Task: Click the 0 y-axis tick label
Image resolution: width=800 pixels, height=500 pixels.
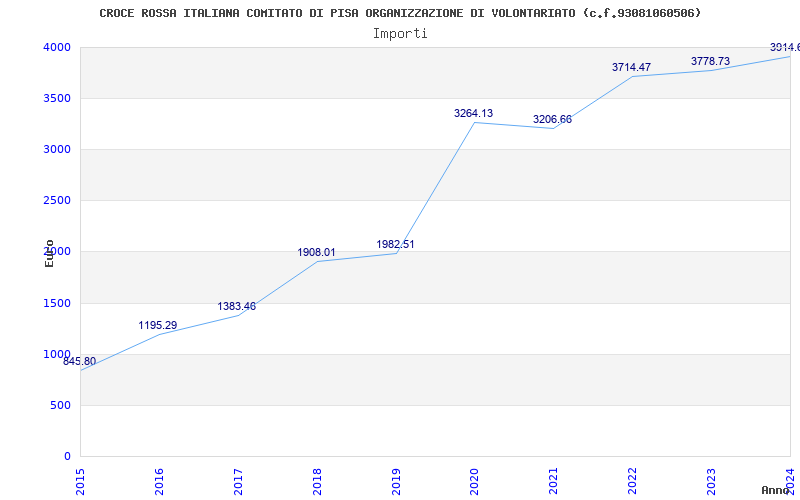Action: 67,457
